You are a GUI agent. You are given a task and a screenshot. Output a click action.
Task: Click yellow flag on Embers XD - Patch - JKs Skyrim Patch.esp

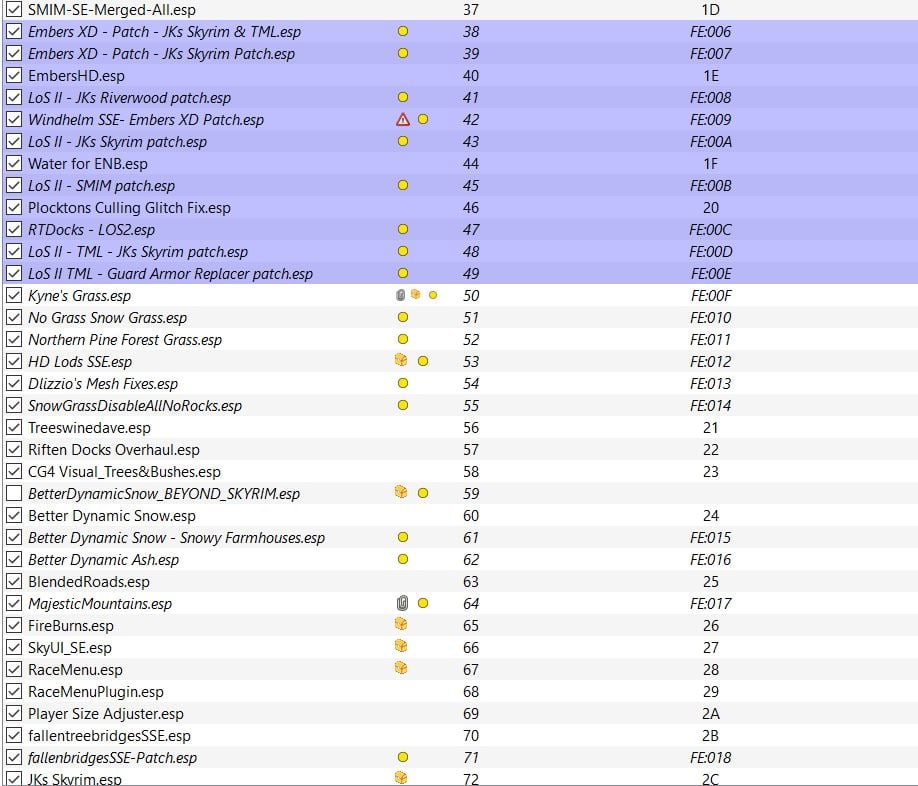tap(403, 53)
